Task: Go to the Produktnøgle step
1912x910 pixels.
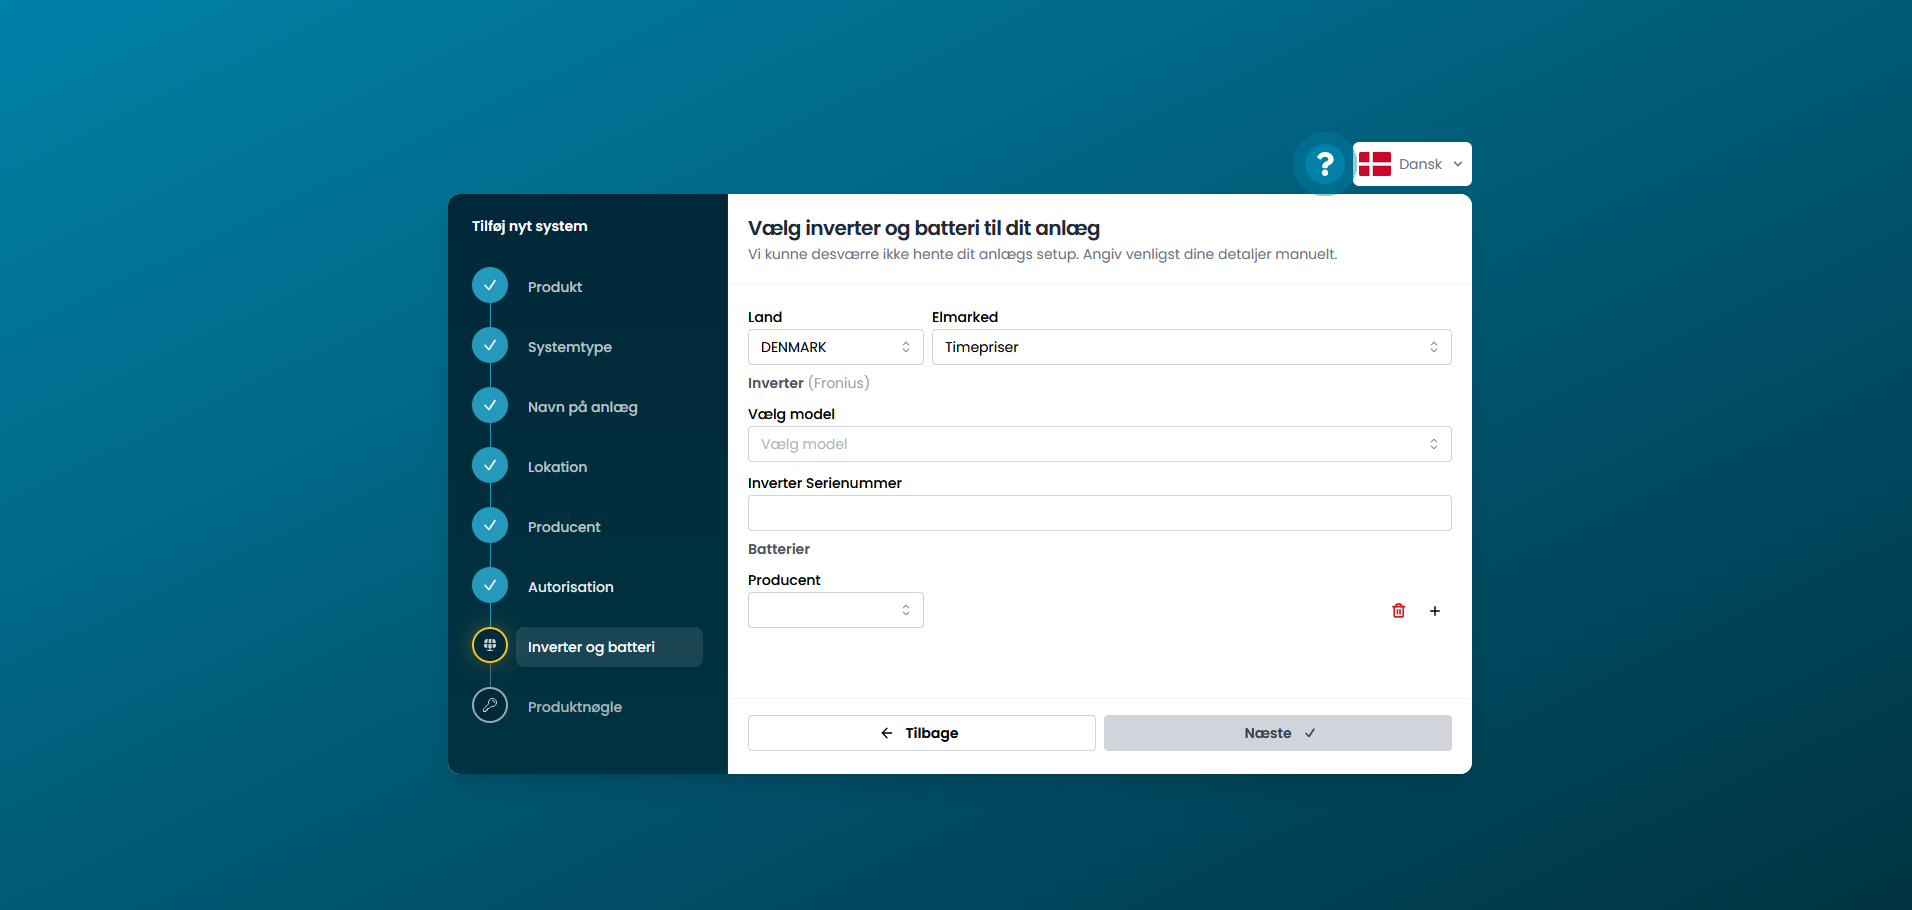Action: point(575,707)
